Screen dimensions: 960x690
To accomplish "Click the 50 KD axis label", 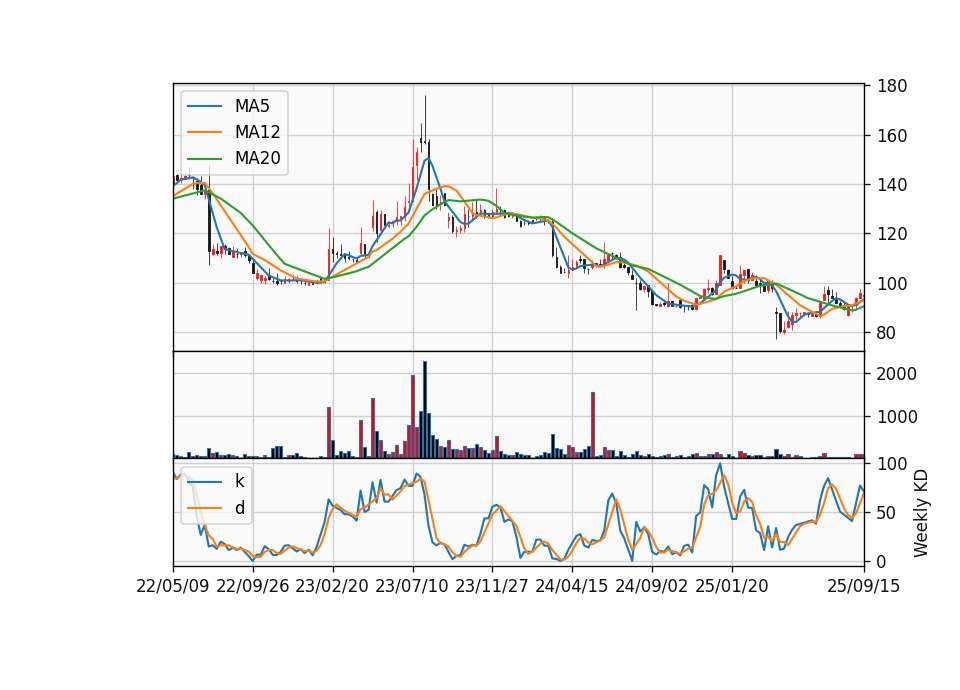I will (x=886, y=513).
